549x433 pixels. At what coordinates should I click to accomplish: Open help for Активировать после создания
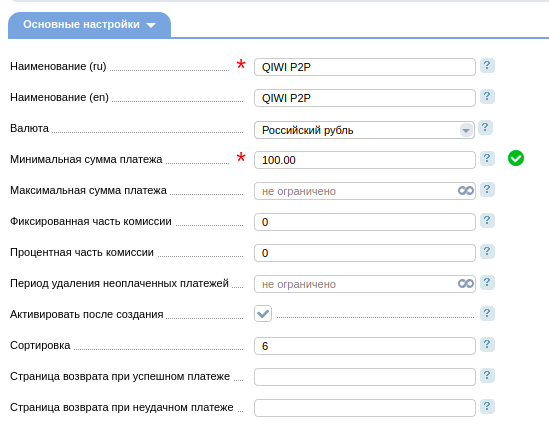(487, 313)
